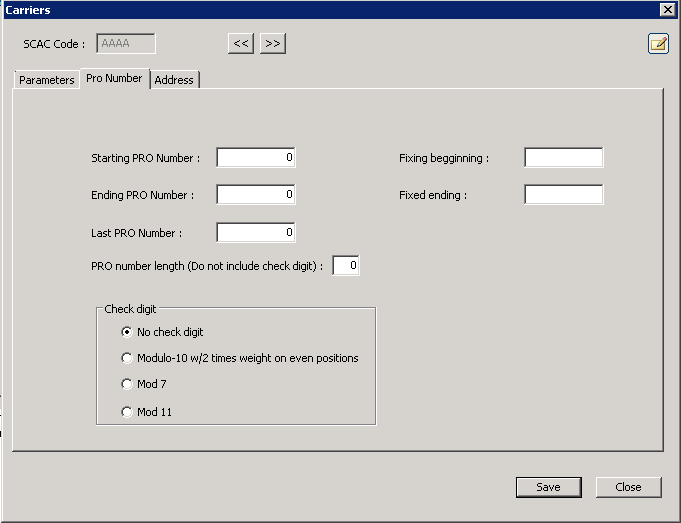Select the Pro Number tab
This screenshot has width=681, height=523.
pyautogui.click(x=114, y=78)
